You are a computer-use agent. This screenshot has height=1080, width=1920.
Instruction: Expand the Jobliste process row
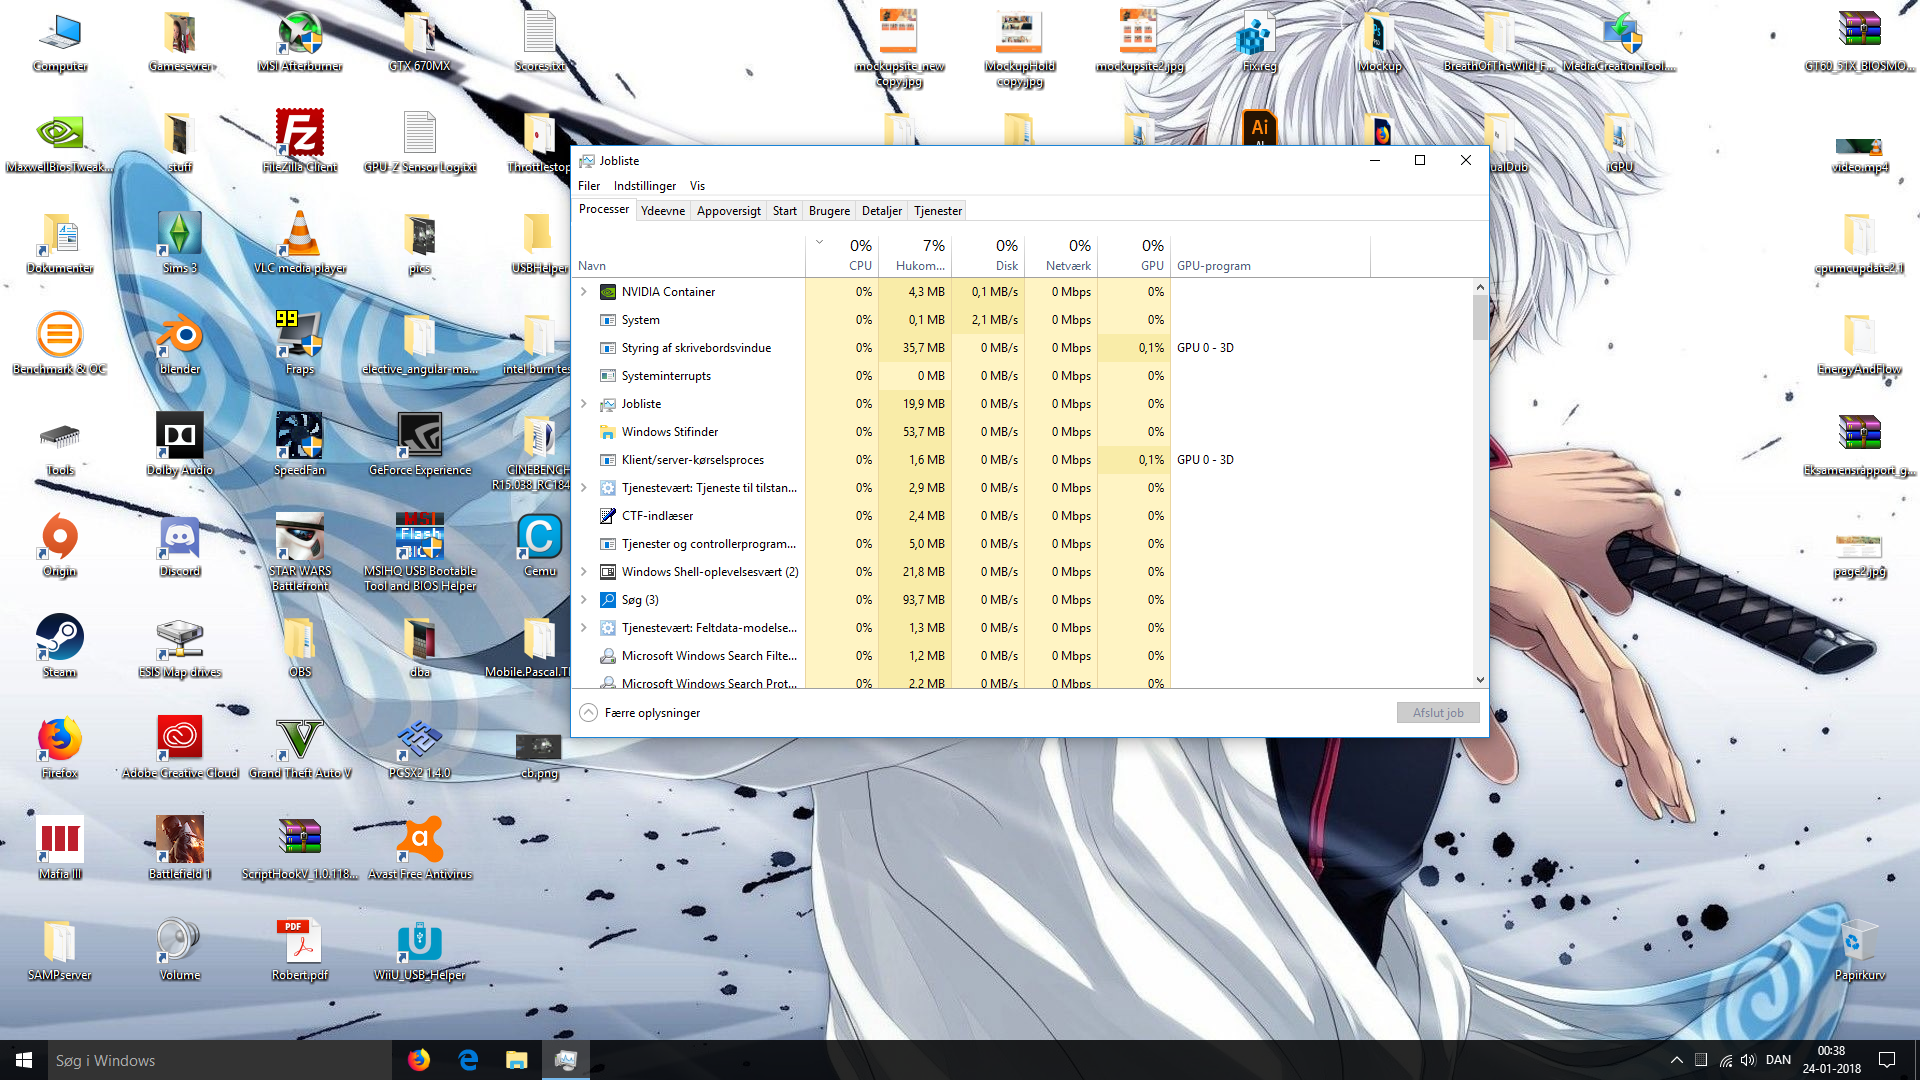(x=584, y=404)
